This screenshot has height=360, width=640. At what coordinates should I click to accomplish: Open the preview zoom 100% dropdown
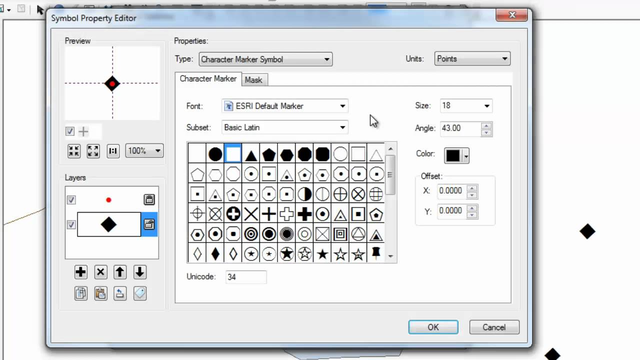tap(144, 151)
